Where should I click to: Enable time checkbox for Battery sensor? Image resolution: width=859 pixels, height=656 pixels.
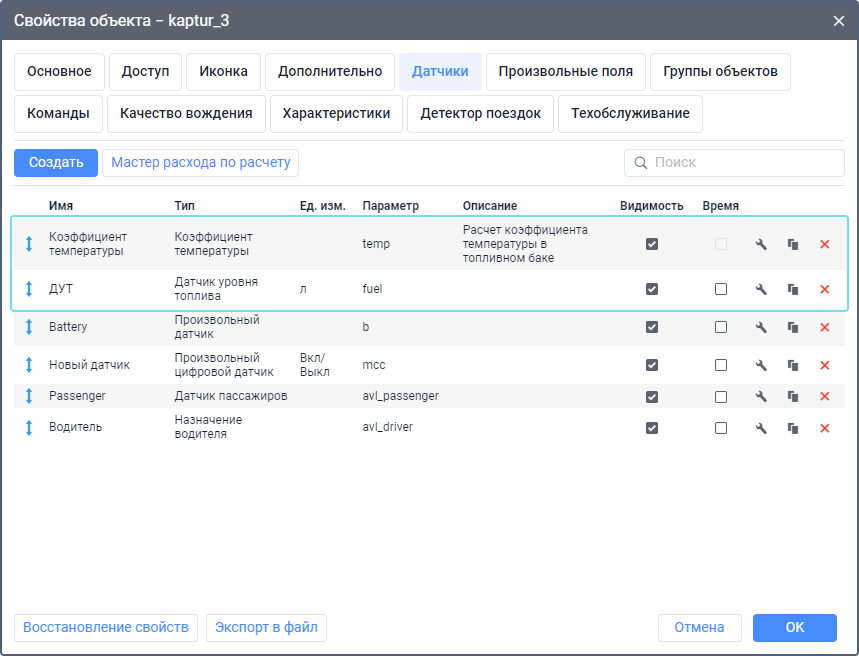tap(721, 327)
